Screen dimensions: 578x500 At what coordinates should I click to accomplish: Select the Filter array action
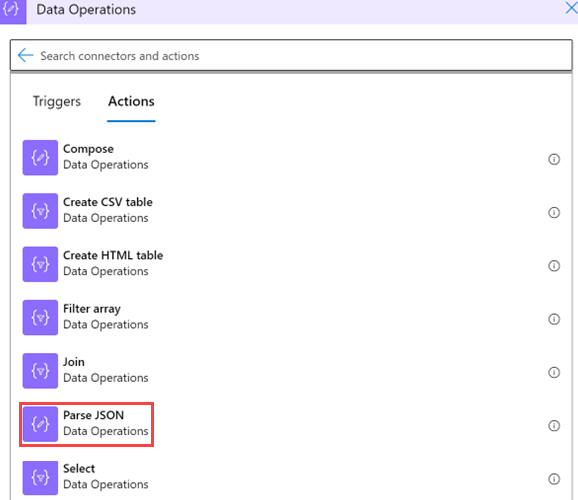click(x=92, y=309)
